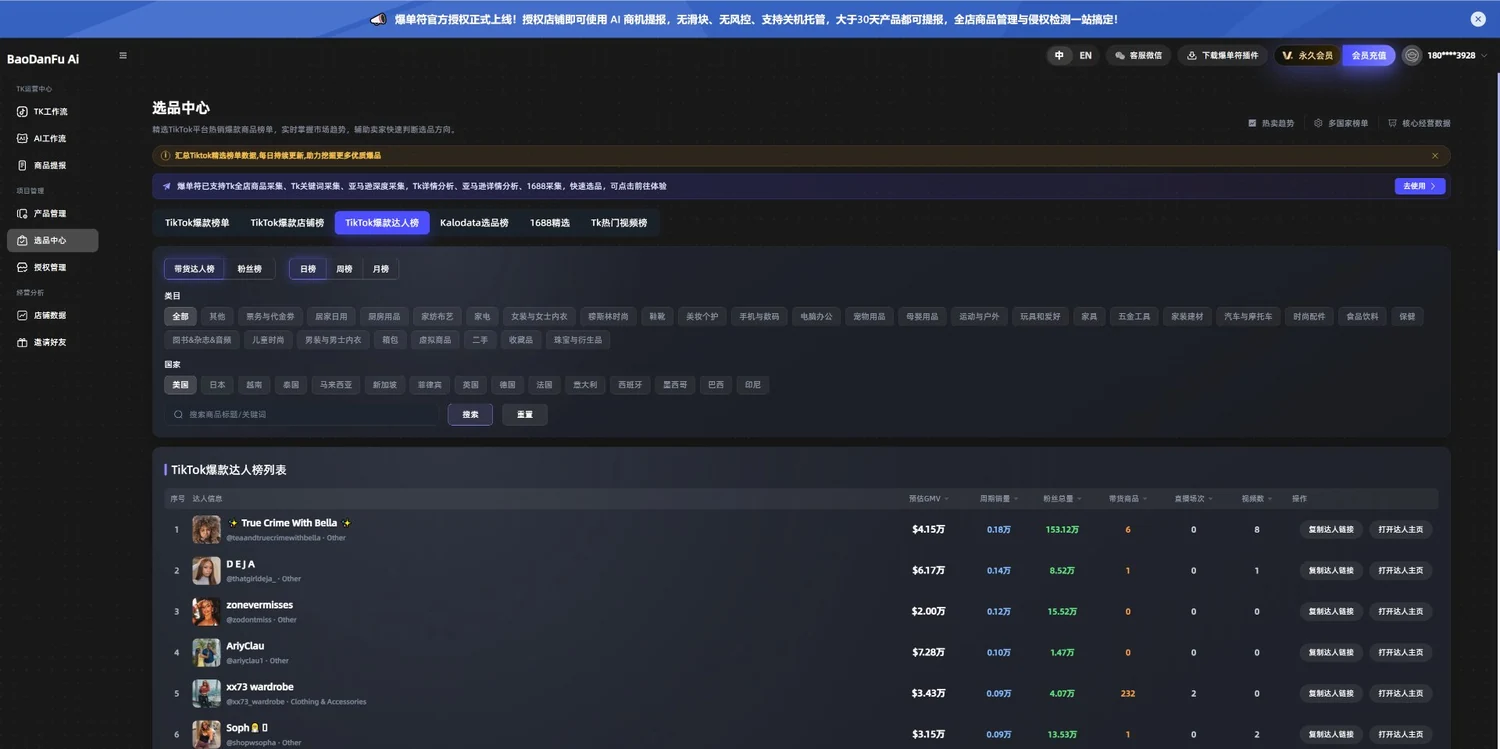Open the 1688精选 tab

pos(550,223)
